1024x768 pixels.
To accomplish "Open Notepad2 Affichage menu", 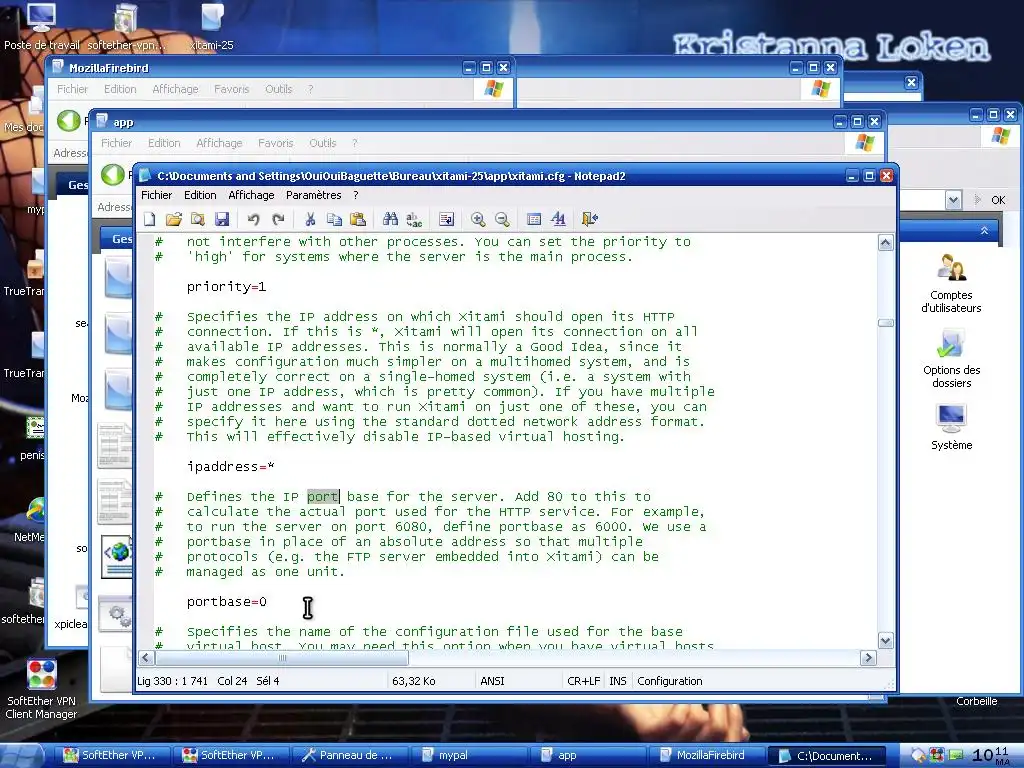I will tap(251, 195).
